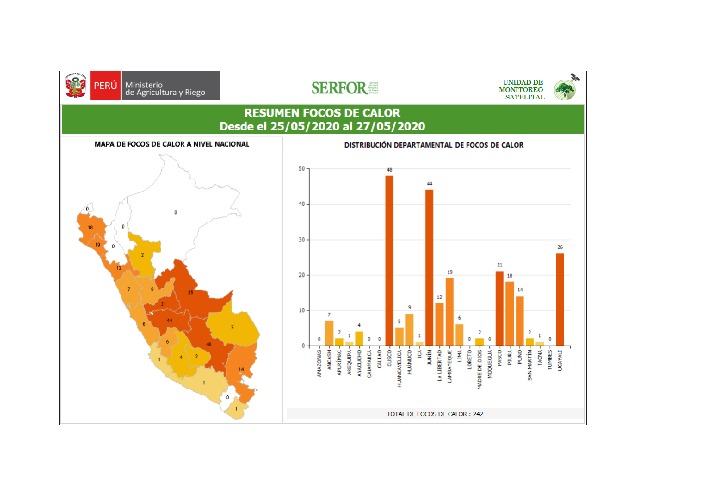The height and width of the screenshot is (496, 702).
Task: Click the Distribución Departamental chart title
Action: [434, 145]
